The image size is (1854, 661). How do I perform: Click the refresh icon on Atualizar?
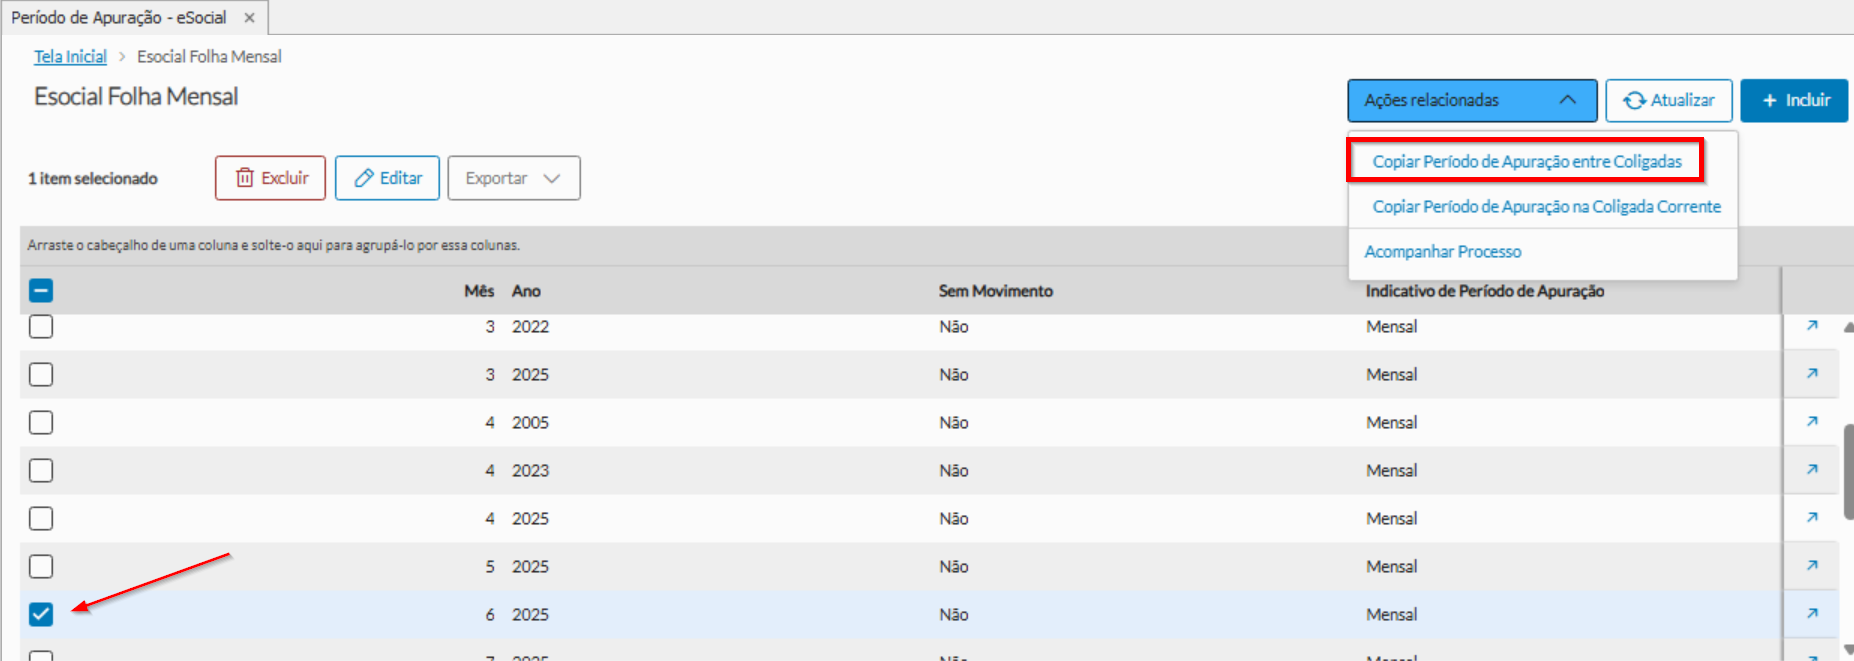(1635, 100)
